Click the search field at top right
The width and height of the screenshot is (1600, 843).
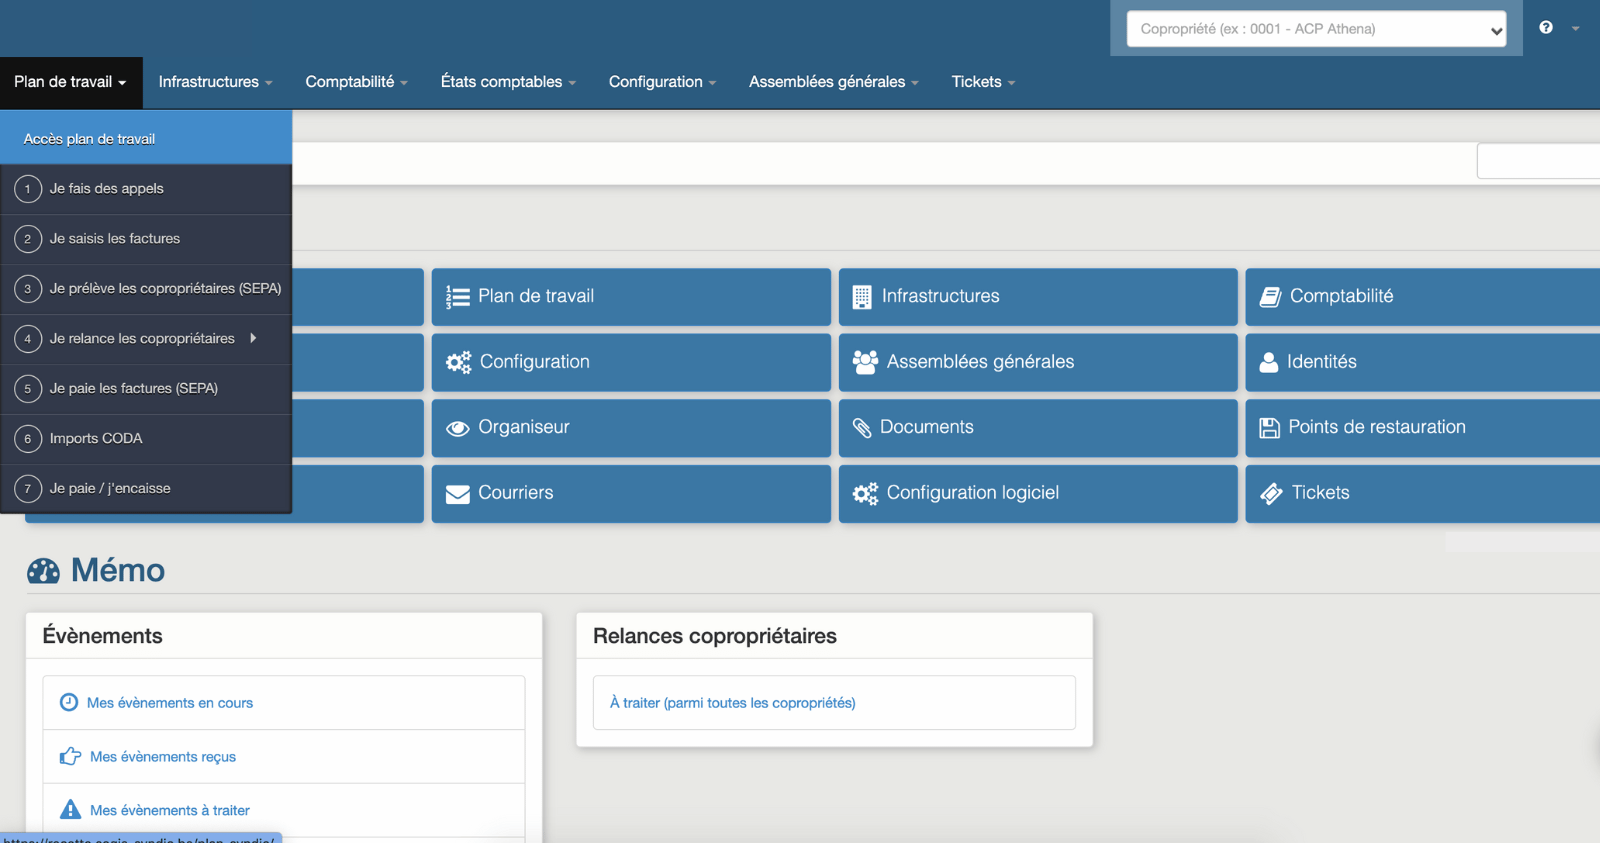tap(1538, 161)
